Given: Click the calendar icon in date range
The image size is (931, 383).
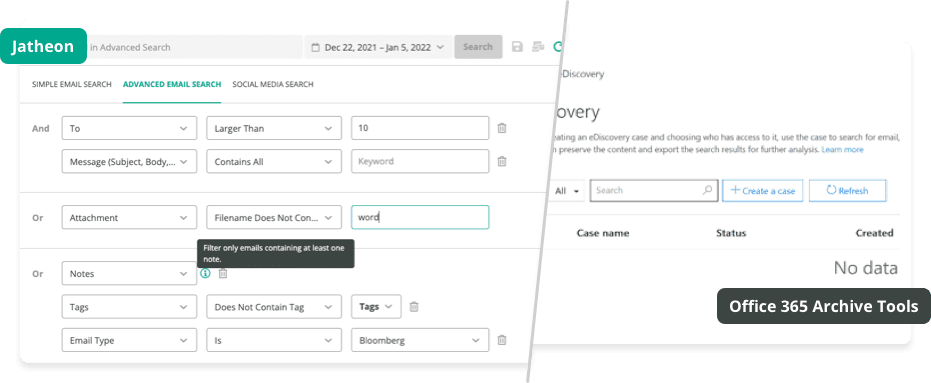Looking at the screenshot, I should point(316,47).
